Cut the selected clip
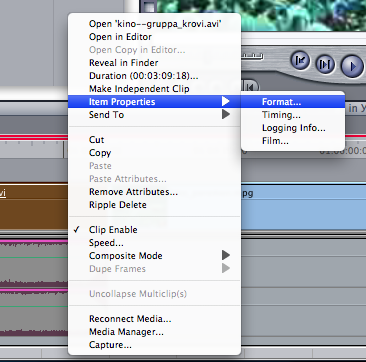Screen dimensions: 366x362 154,140
